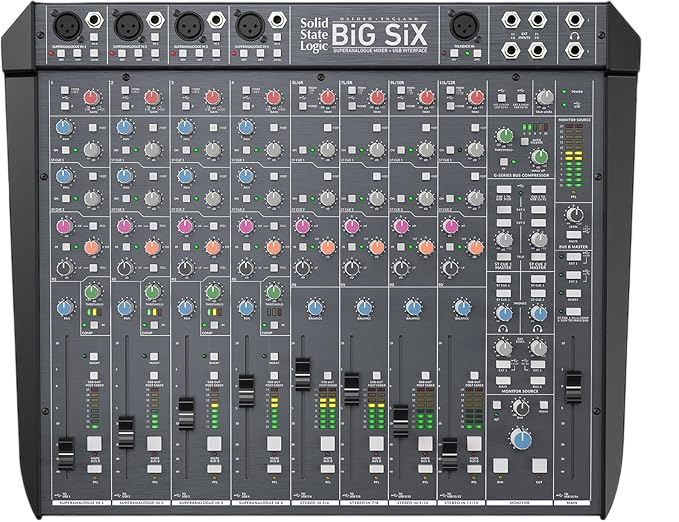The width and height of the screenshot is (679, 522).
Task: Click the ST Cue 2 Master grey knob
Action: pos(539,239)
